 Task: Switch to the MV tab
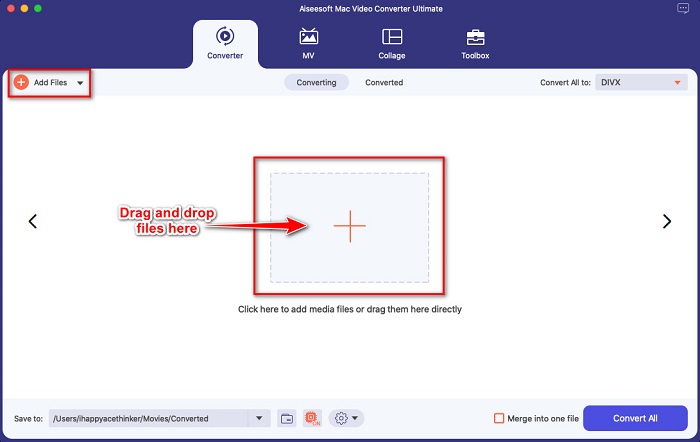[x=308, y=44]
